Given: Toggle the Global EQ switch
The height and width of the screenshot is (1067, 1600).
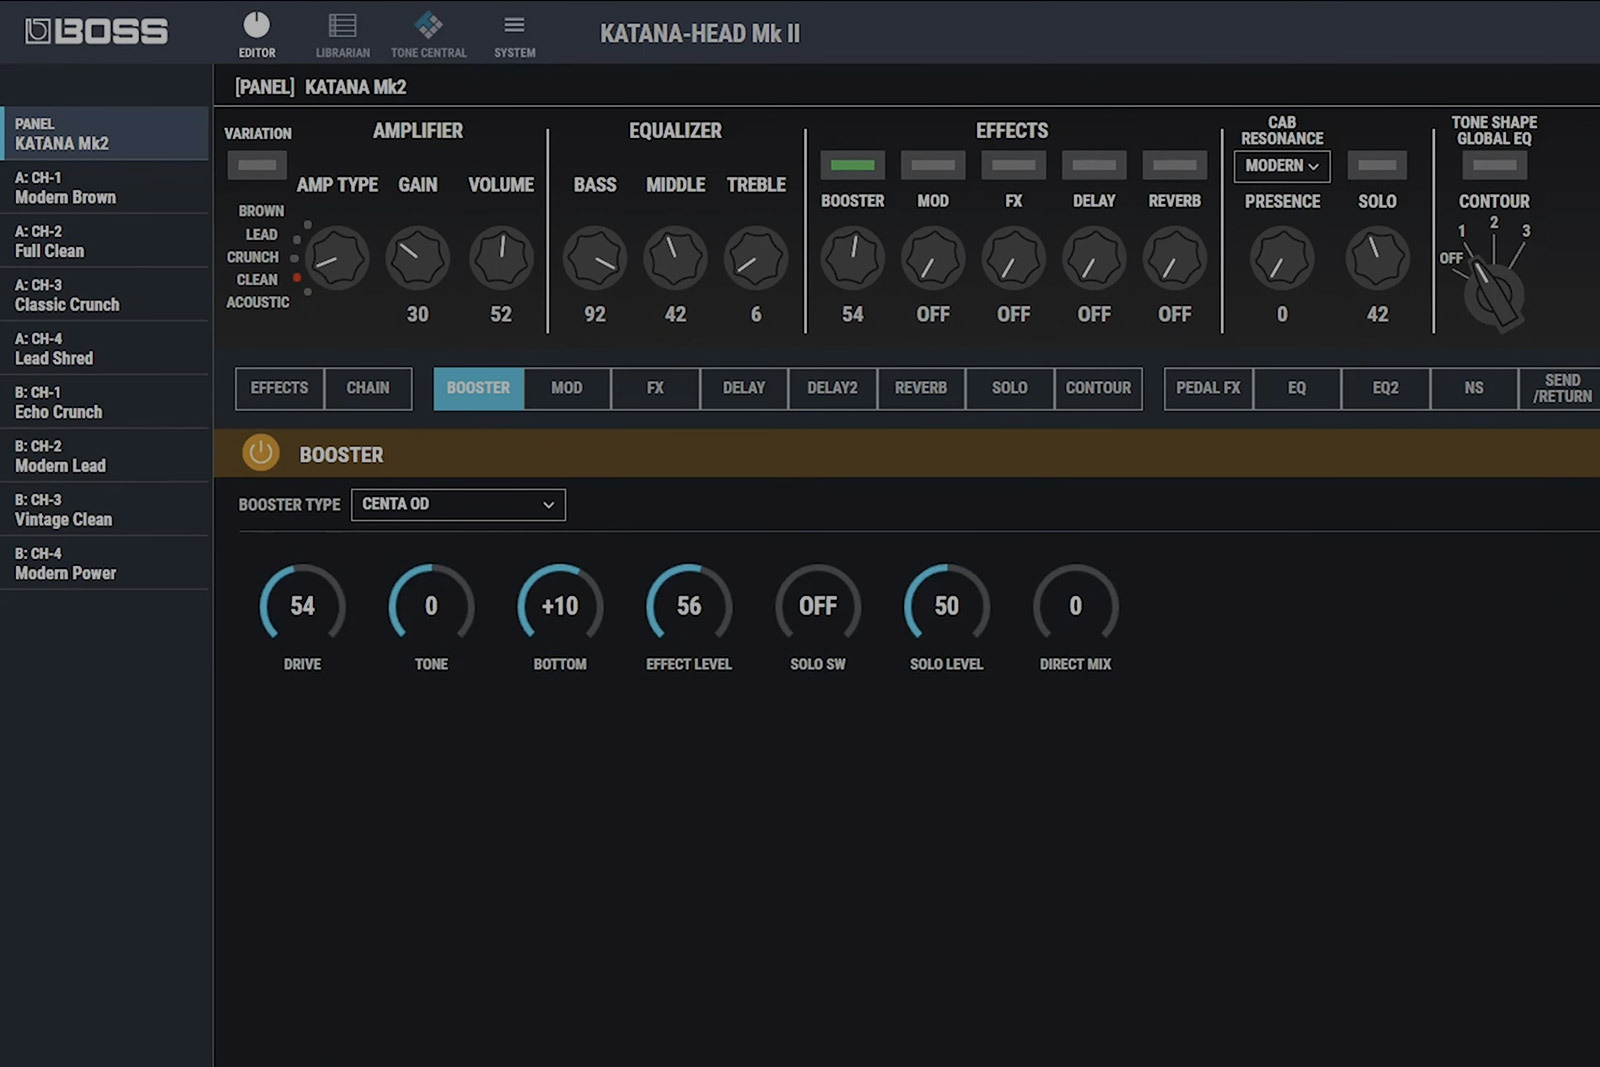Looking at the screenshot, I should pyautogui.click(x=1494, y=165).
